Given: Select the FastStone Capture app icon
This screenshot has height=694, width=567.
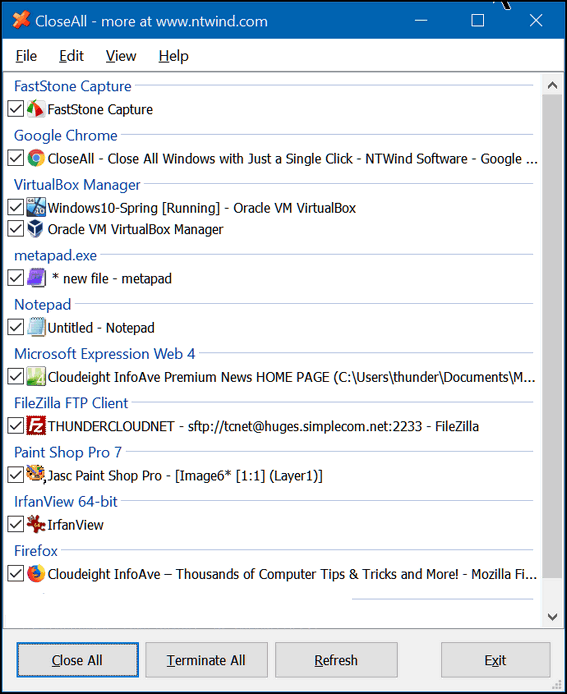Looking at the screenshot, I should pyautogui.click(x=35, y=109).
